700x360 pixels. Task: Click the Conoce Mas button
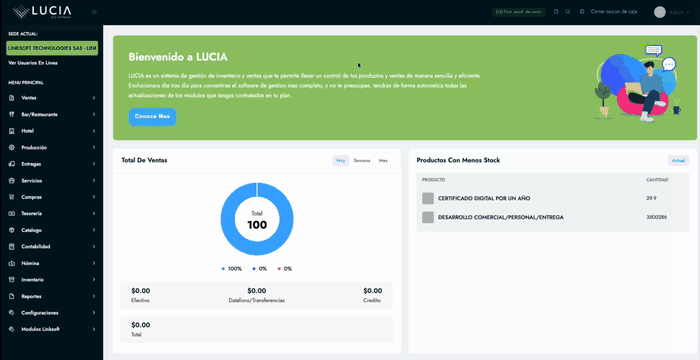click(x=152, y=117)
